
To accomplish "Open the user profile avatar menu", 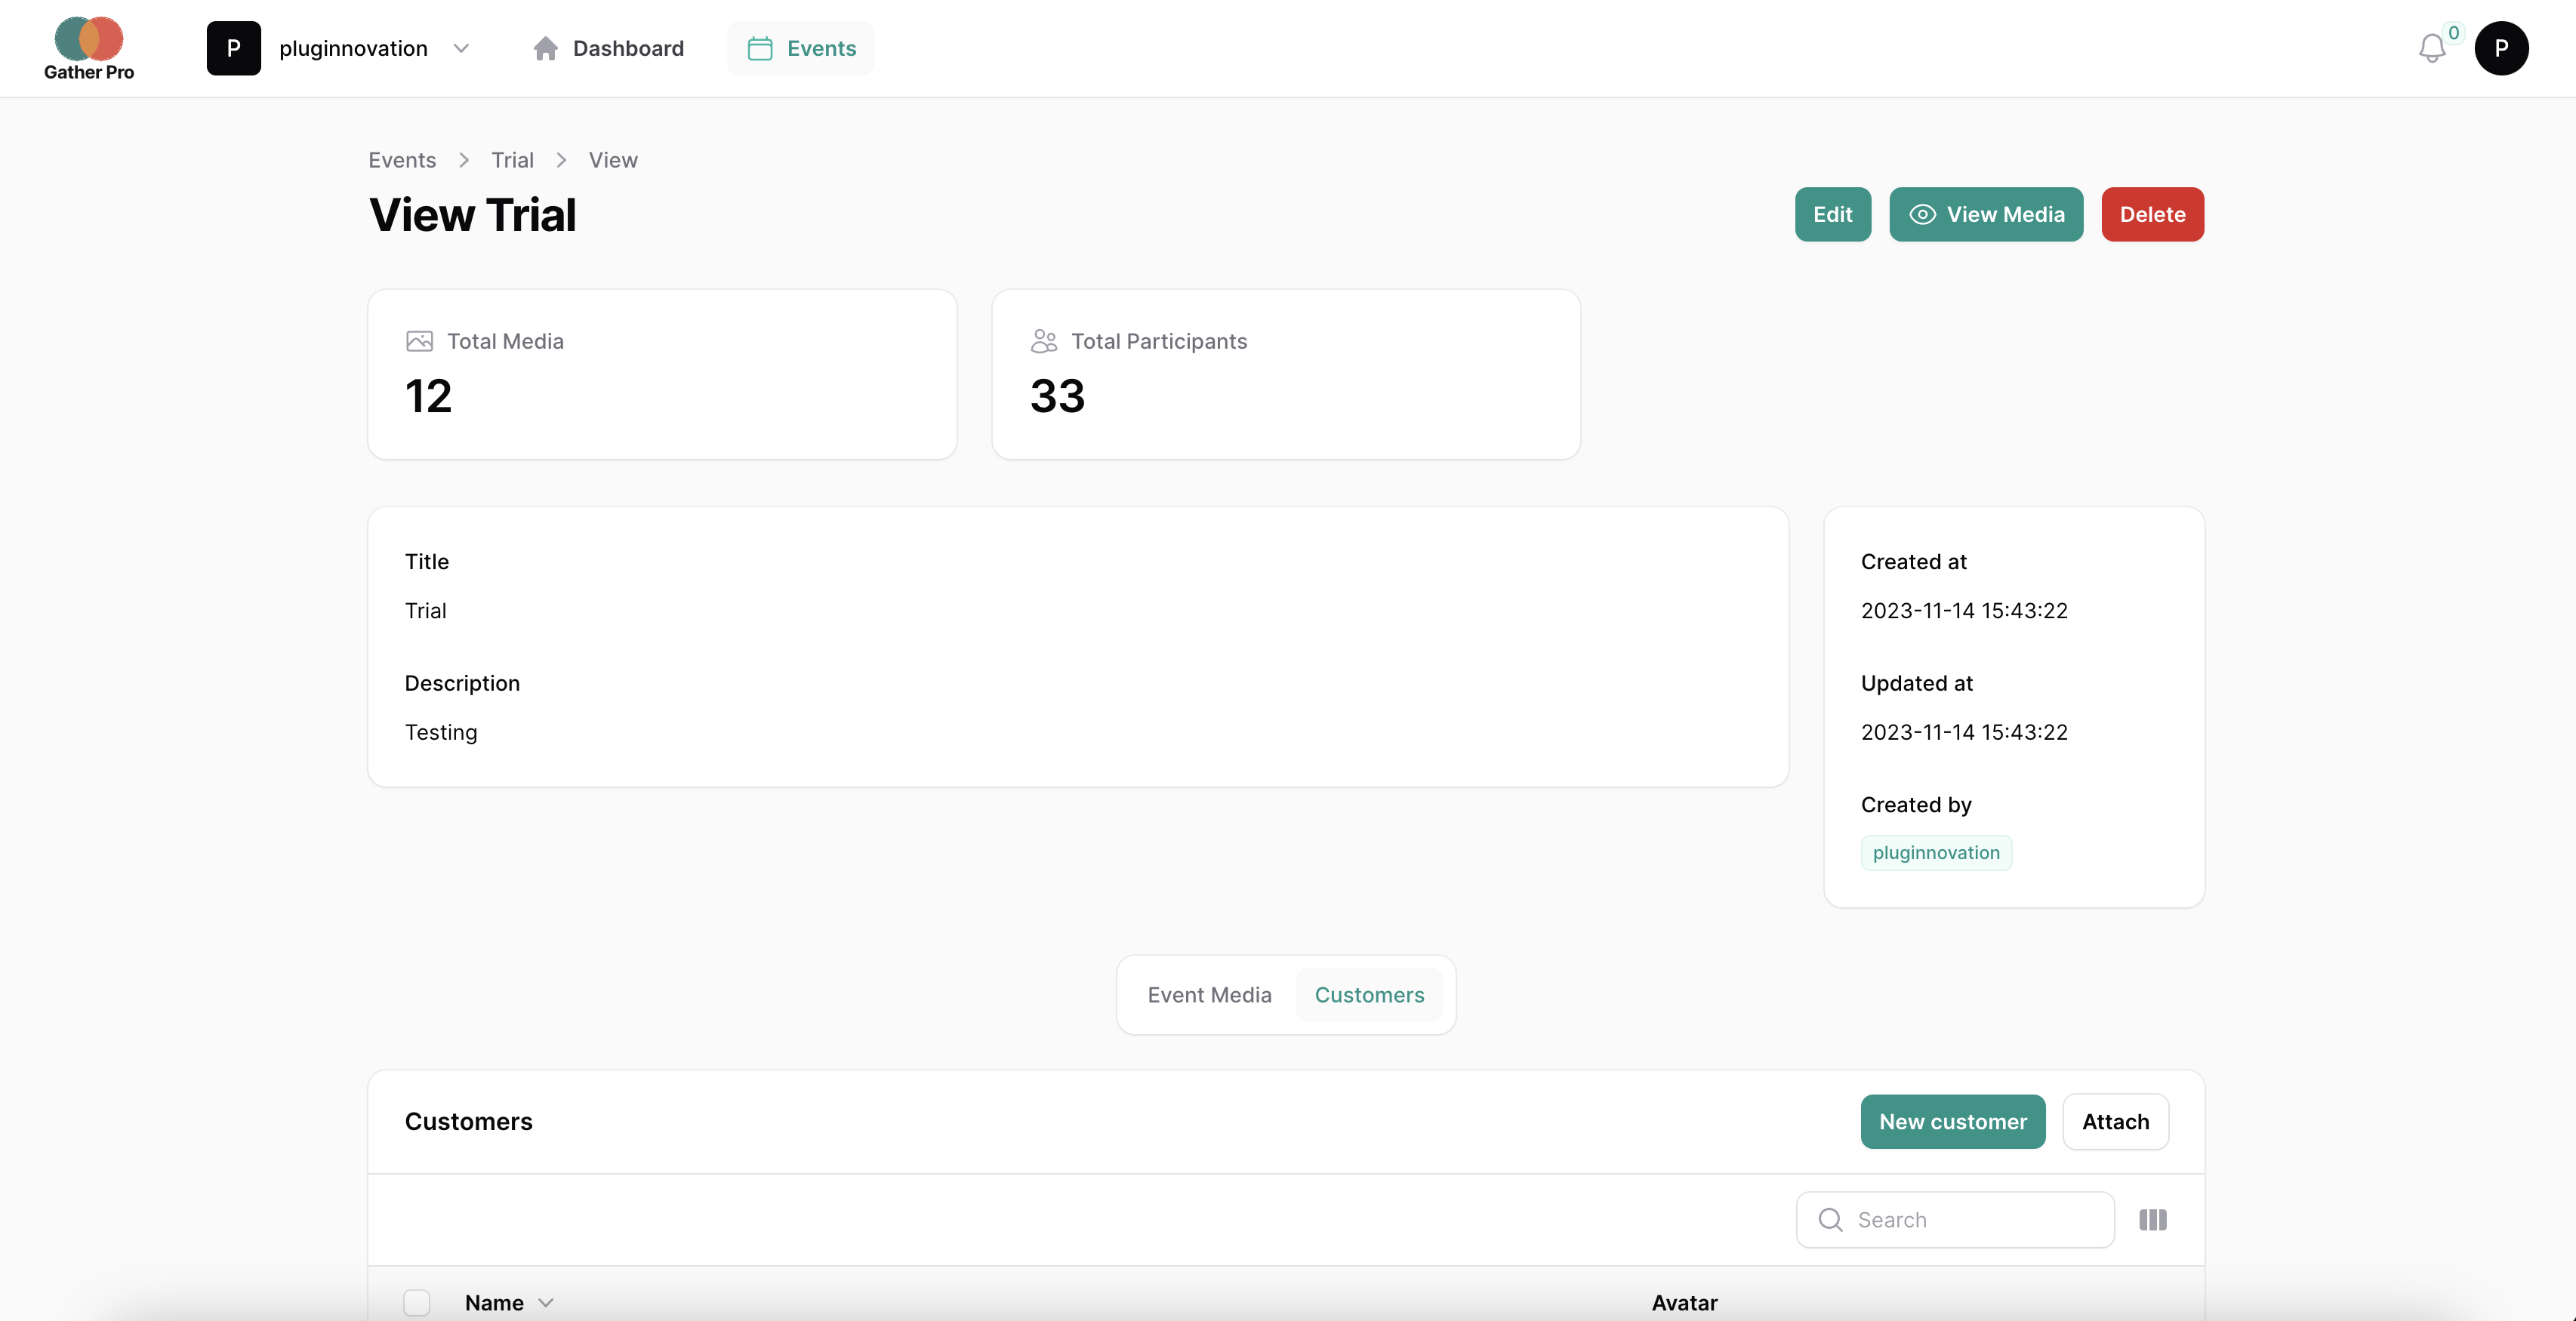I will coord(2501,48).
